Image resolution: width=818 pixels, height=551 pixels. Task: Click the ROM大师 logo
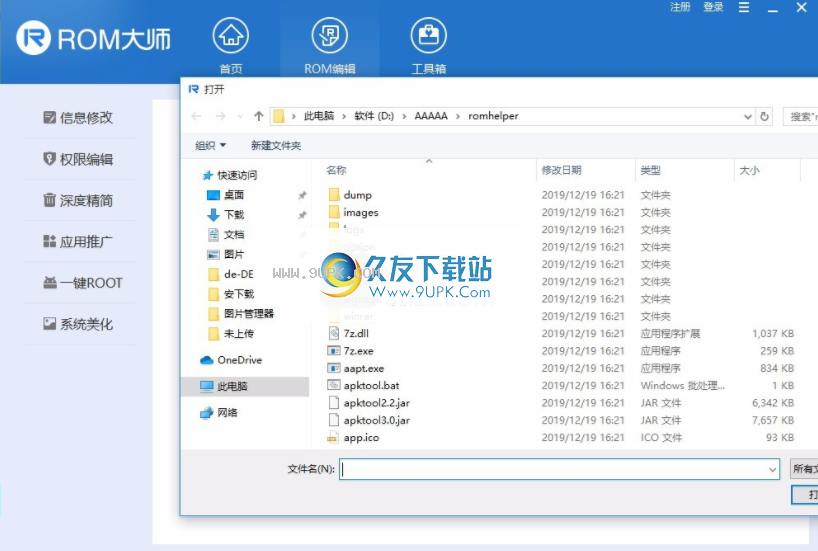93,38
